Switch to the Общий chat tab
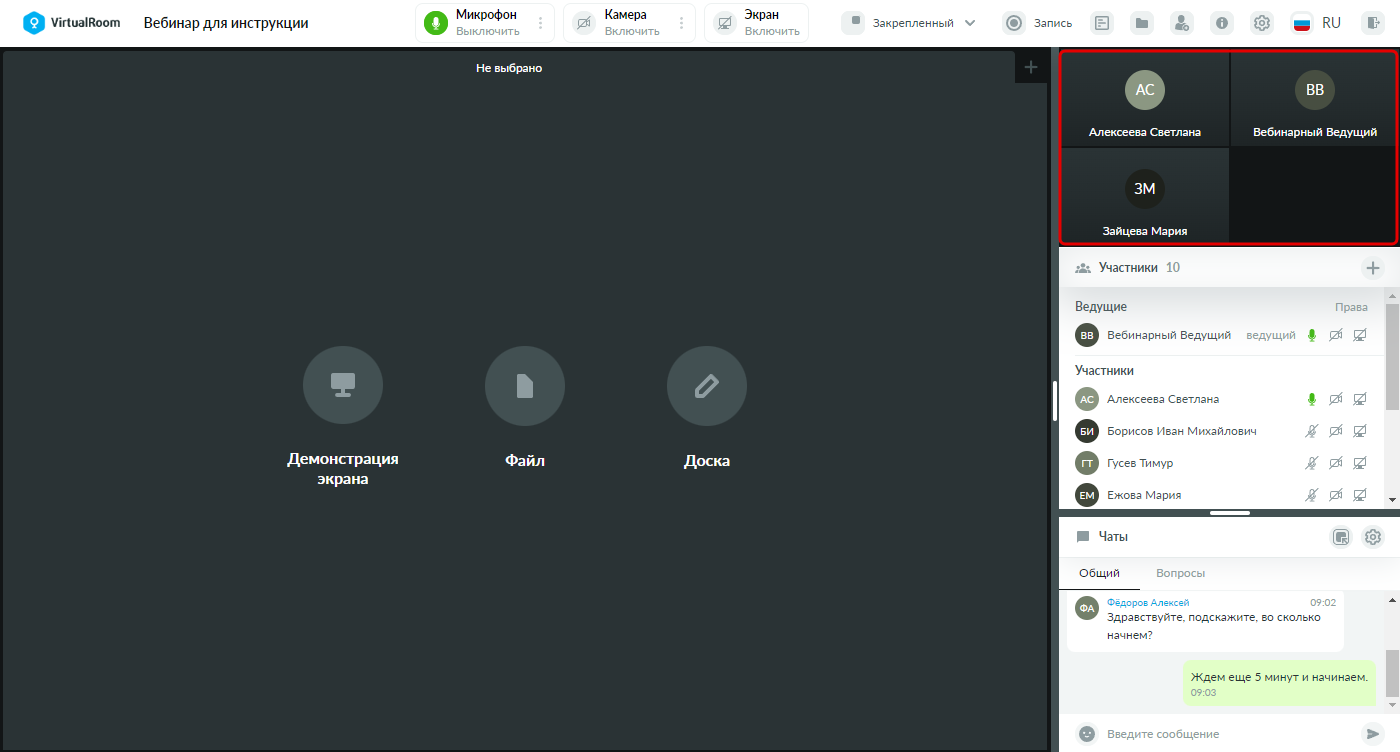 click(x=1099, y=573)
